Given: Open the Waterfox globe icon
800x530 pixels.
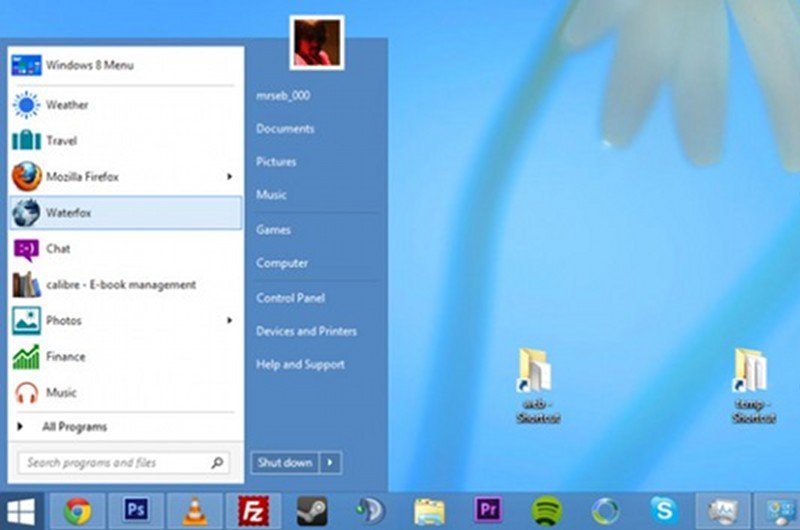Looking at the screenshot, I should coord(27,213).
